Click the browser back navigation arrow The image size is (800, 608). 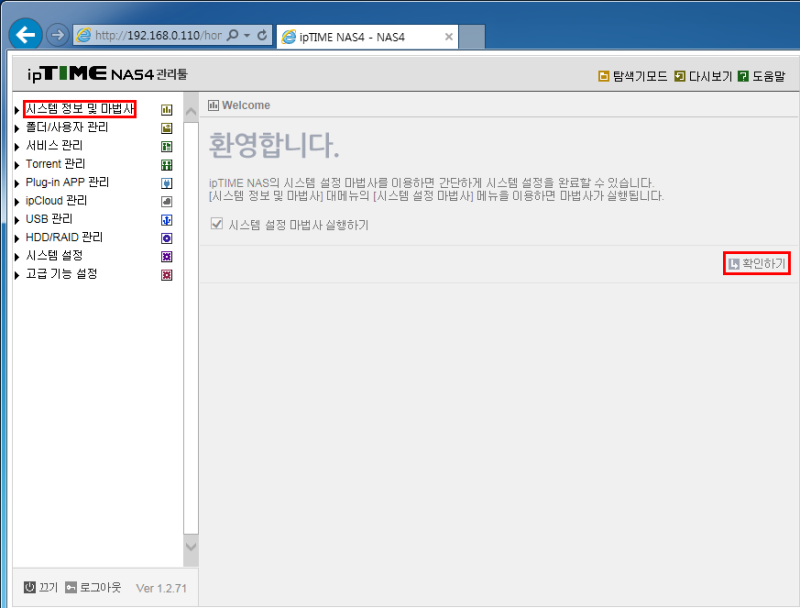coord(24,33)
